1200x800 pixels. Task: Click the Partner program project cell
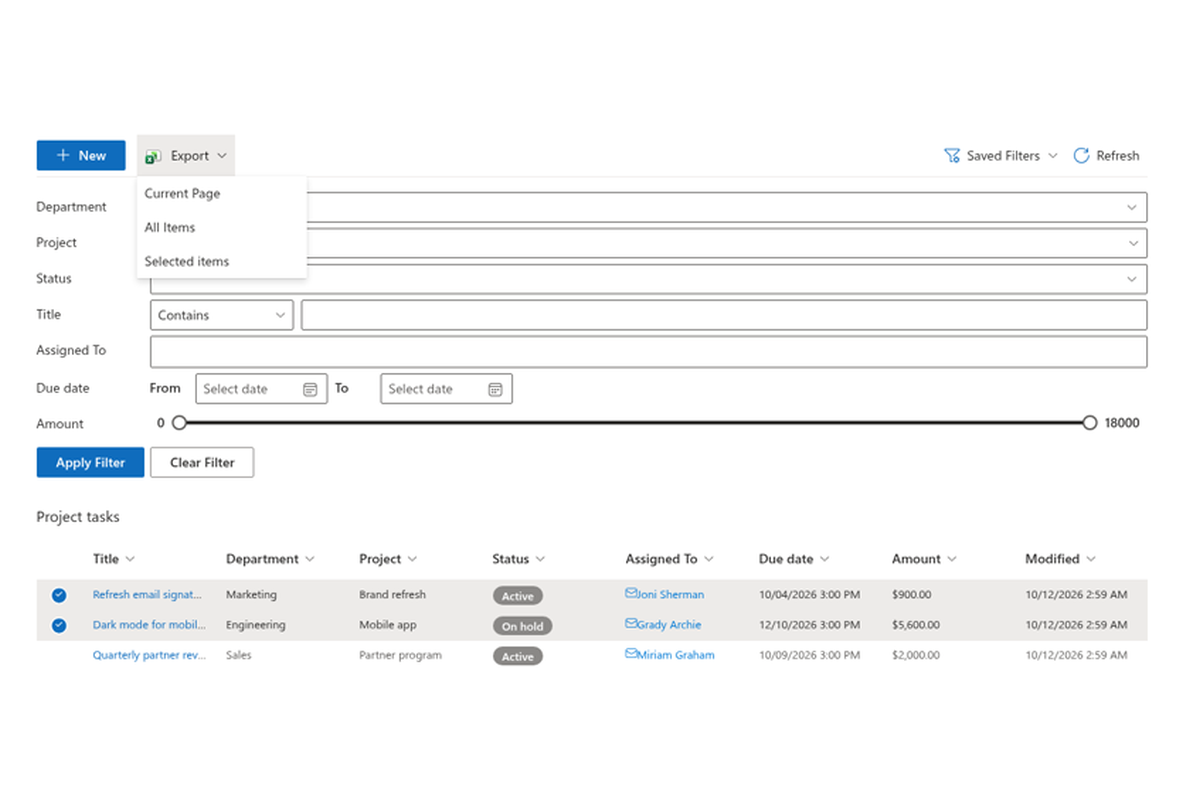pyautogui.click(x=400, y=656)
